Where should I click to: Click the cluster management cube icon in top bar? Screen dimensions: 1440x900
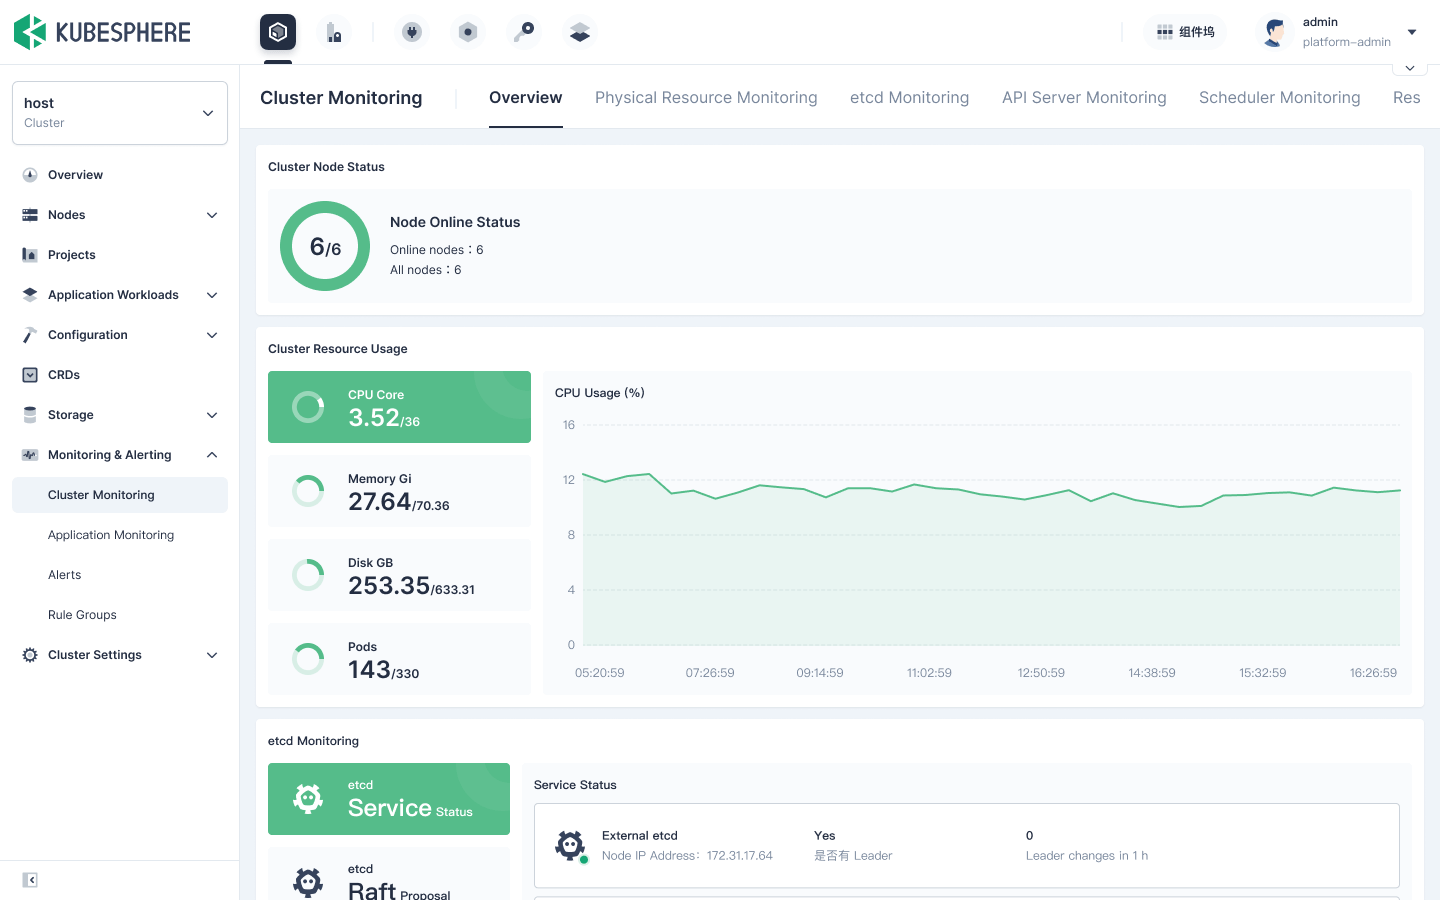pos(278,32)
